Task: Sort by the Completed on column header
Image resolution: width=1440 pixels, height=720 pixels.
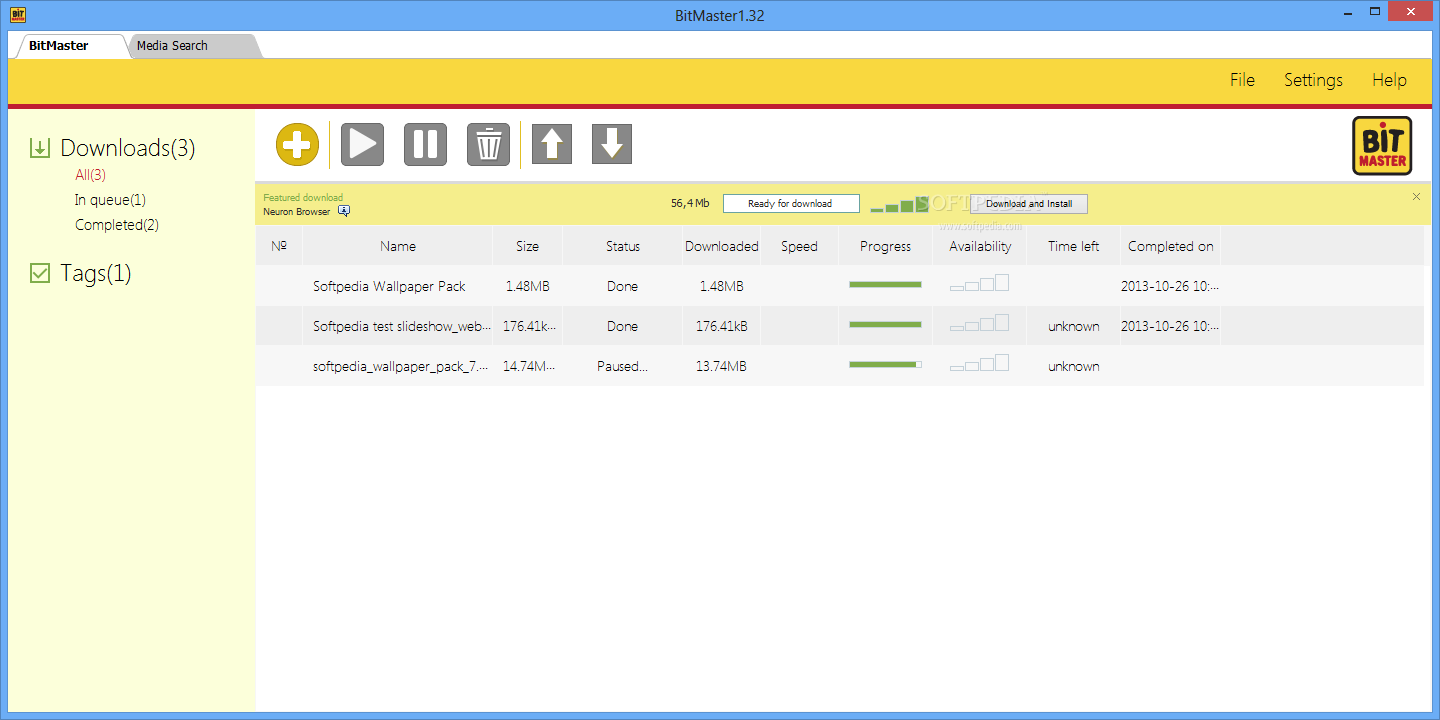Action: (x=1171, y=246)
